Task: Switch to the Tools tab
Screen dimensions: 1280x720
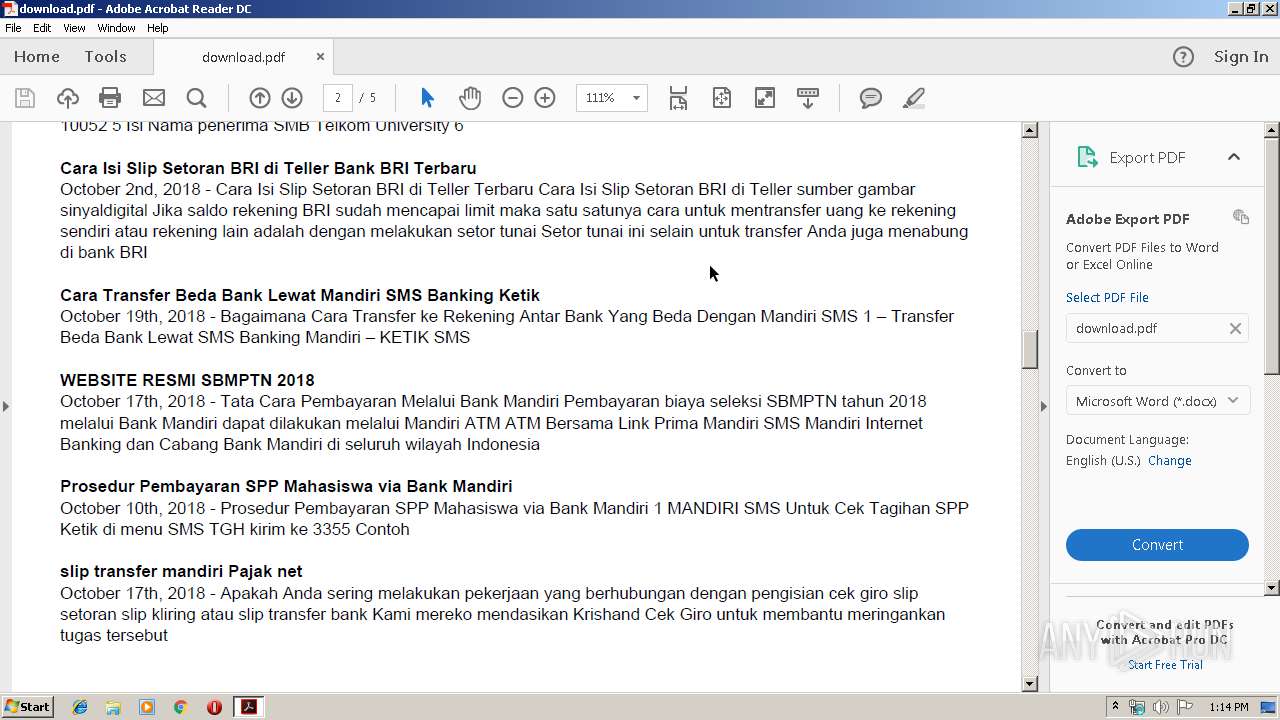Action: tap(106, 57)
